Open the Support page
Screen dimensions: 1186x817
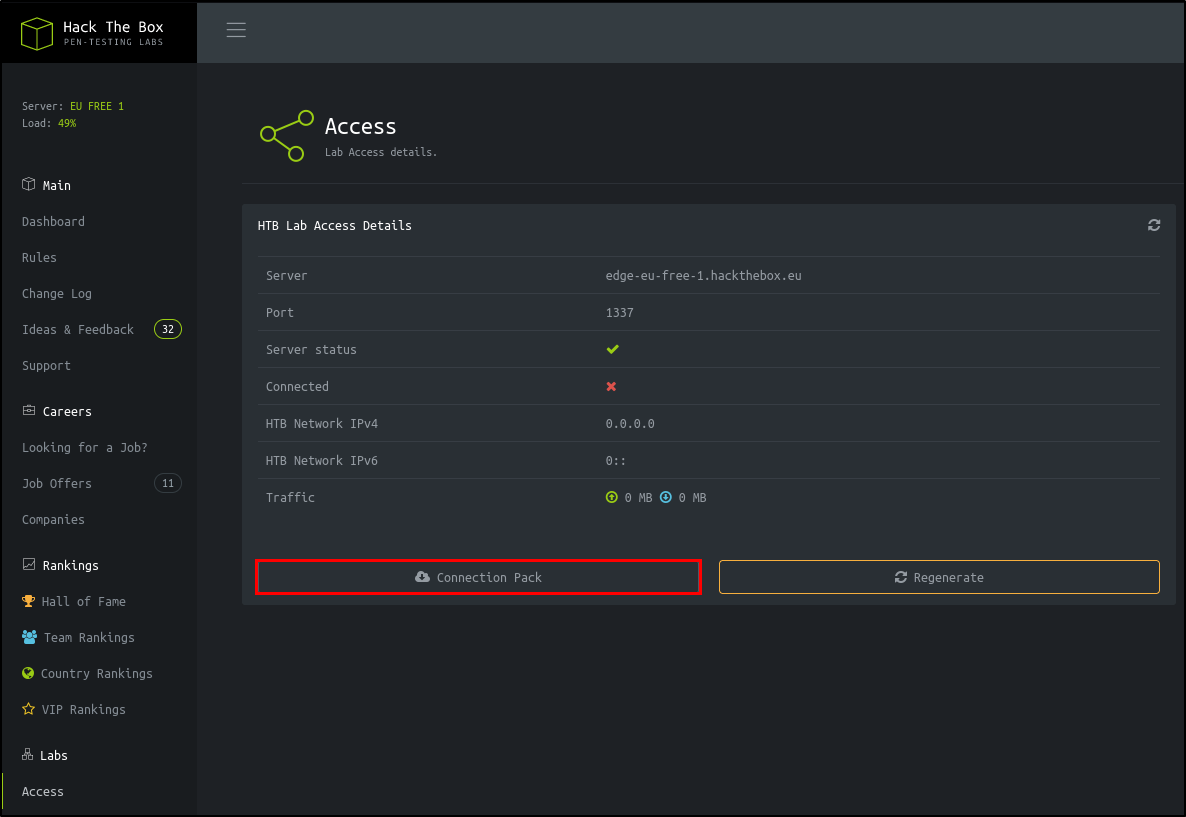(x=46, y=366)
